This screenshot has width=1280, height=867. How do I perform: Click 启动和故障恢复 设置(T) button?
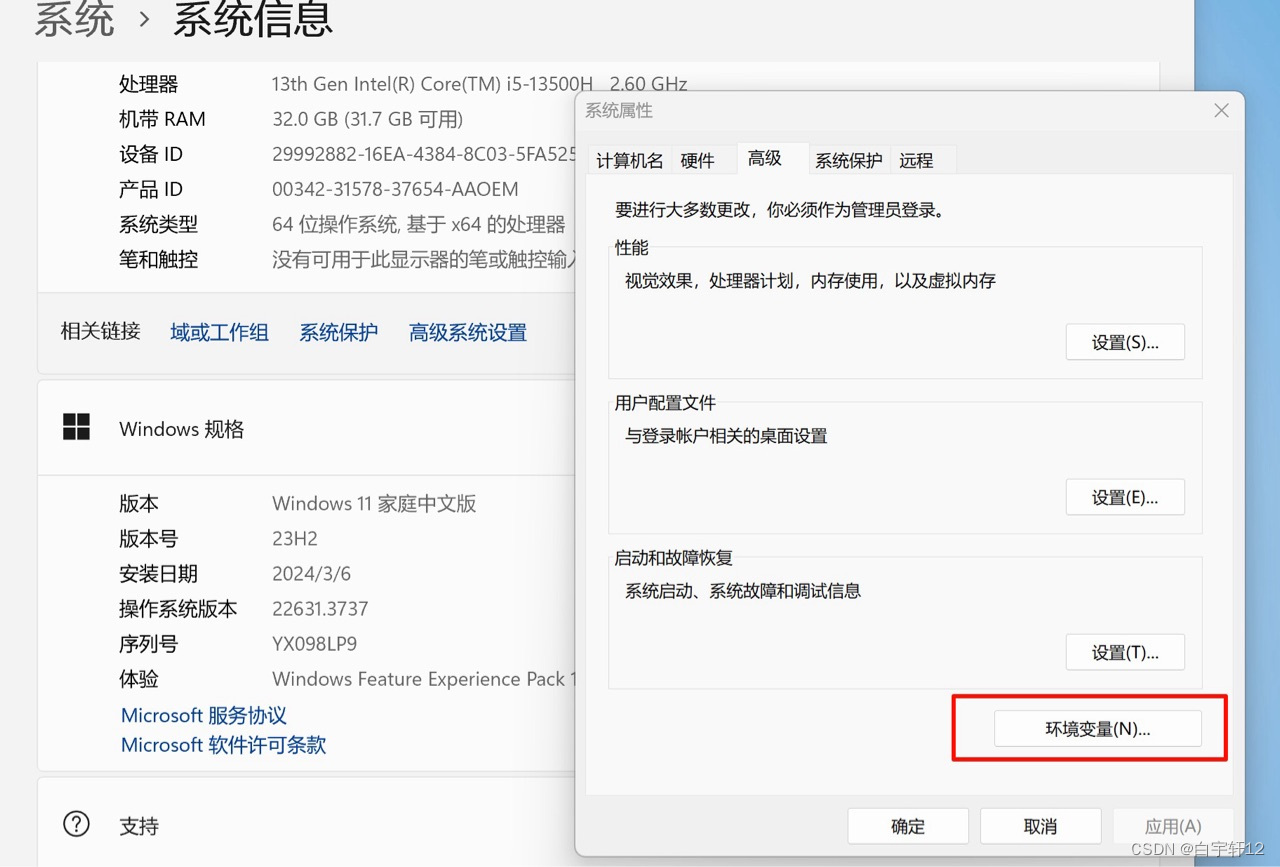coord(1125,652)
